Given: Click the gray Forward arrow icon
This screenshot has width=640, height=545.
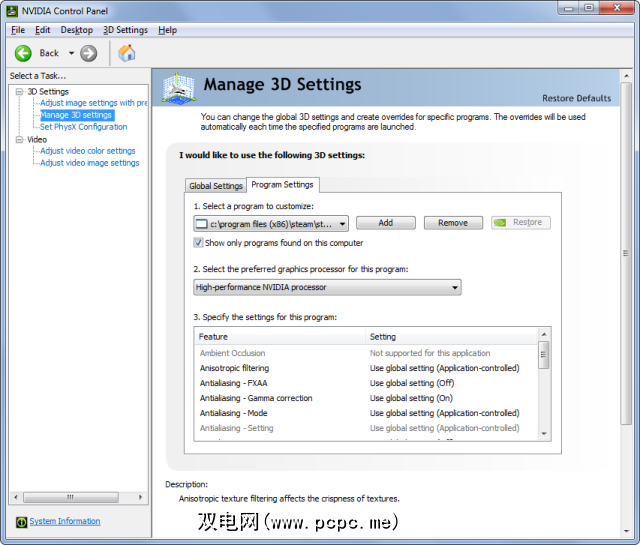Looking at the screenshot, I should point(89,53).
